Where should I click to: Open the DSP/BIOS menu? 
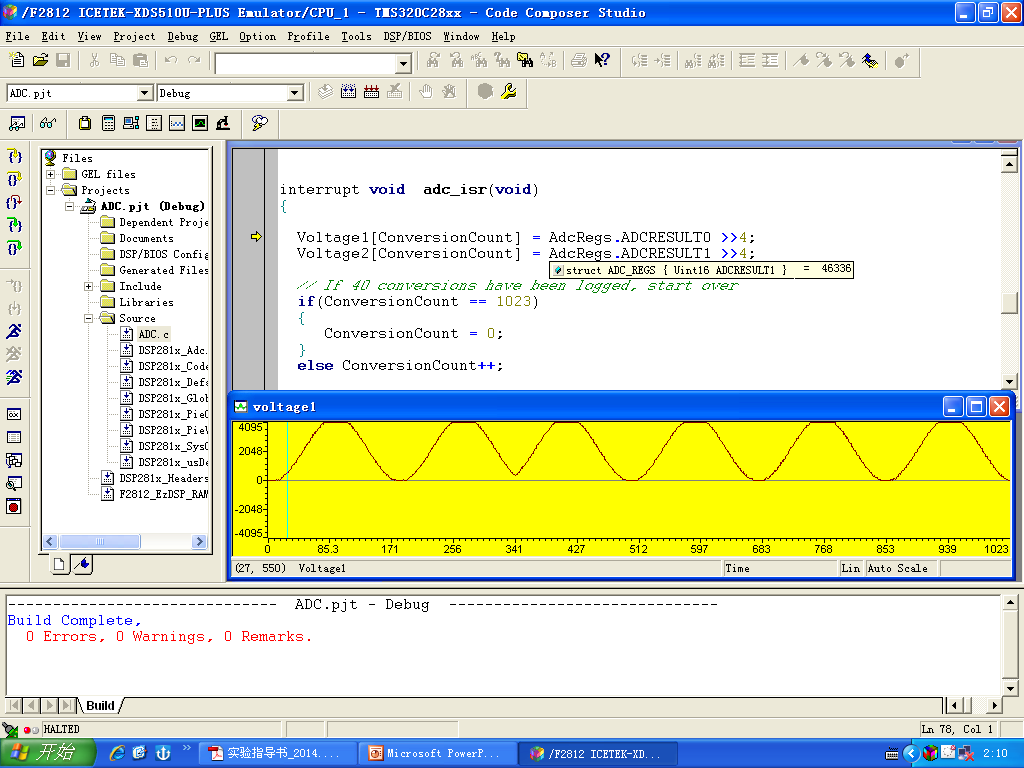click(408, 37)
